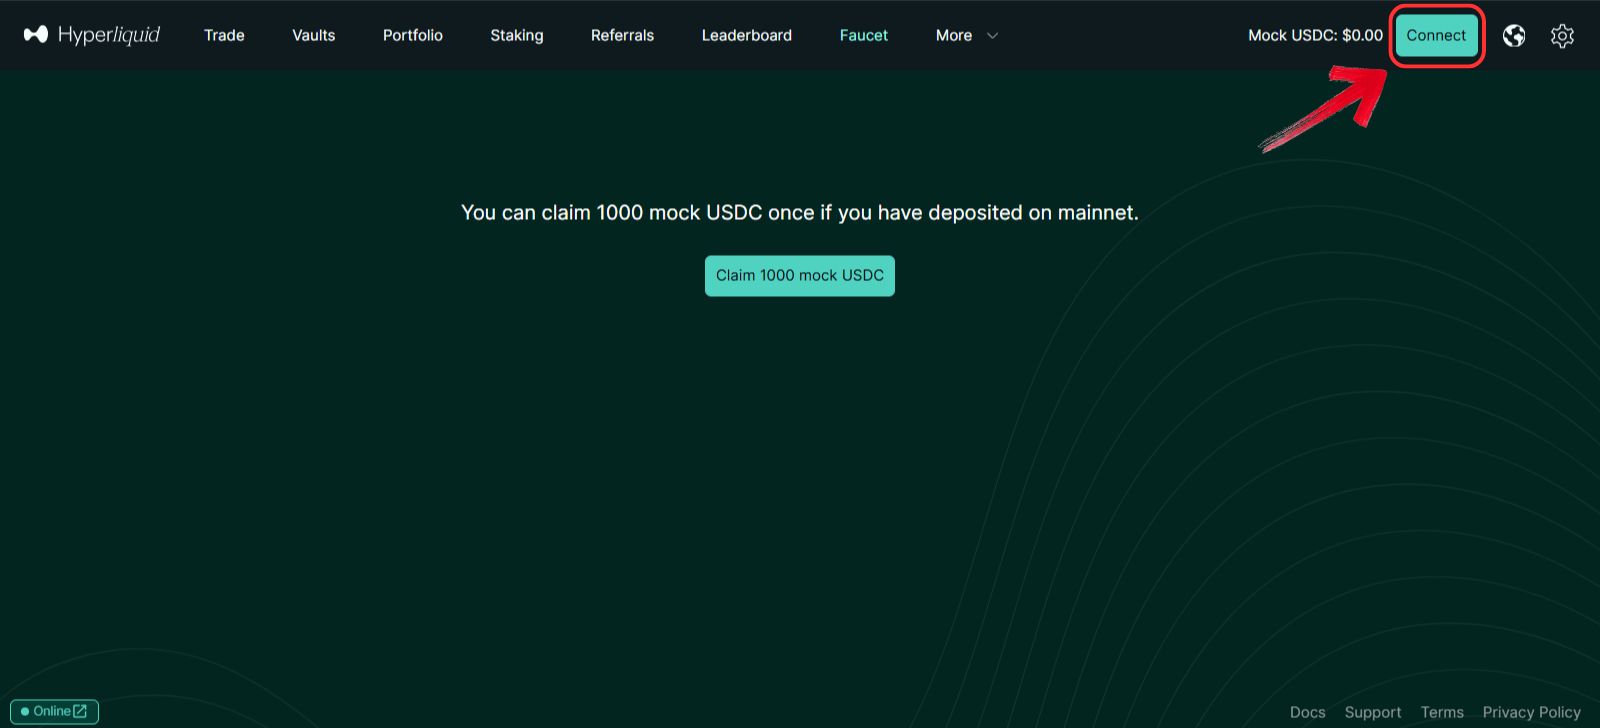Click the Connect wallet button
The width and height of the screenshot is (1600, 728).
click(x=1436, y=35)
